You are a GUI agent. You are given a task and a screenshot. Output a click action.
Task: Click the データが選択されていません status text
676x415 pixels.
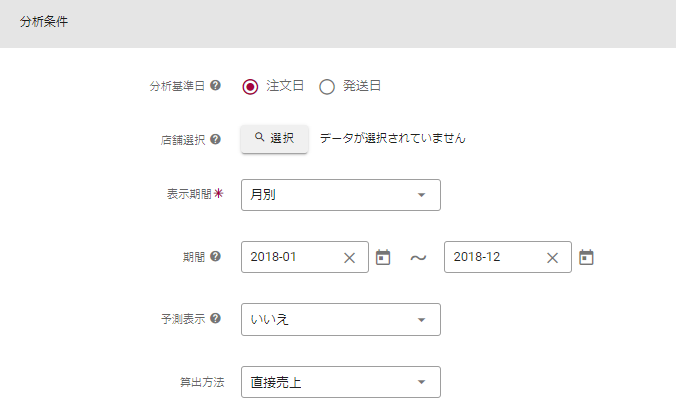tap(393, 138)
